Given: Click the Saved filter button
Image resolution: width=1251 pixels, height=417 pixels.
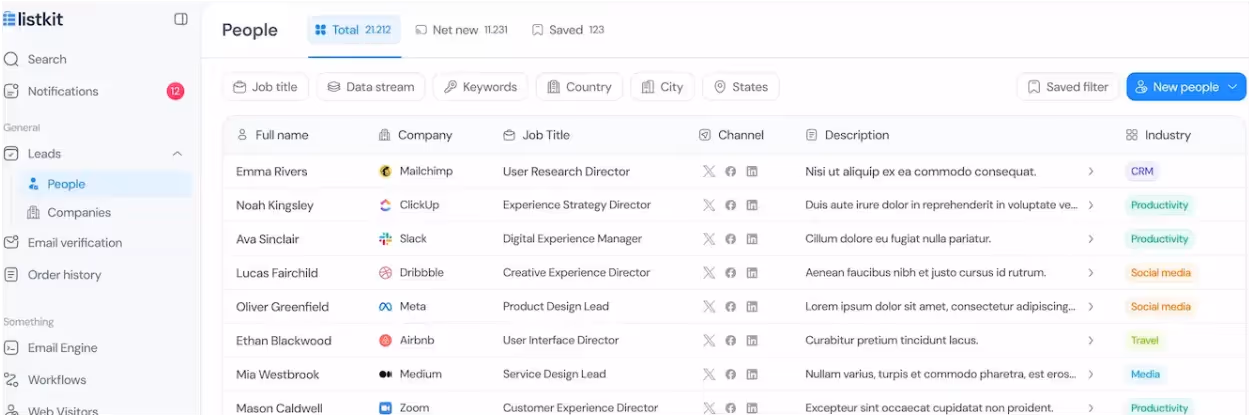Looking at the screenshot, I should 1068,87.
